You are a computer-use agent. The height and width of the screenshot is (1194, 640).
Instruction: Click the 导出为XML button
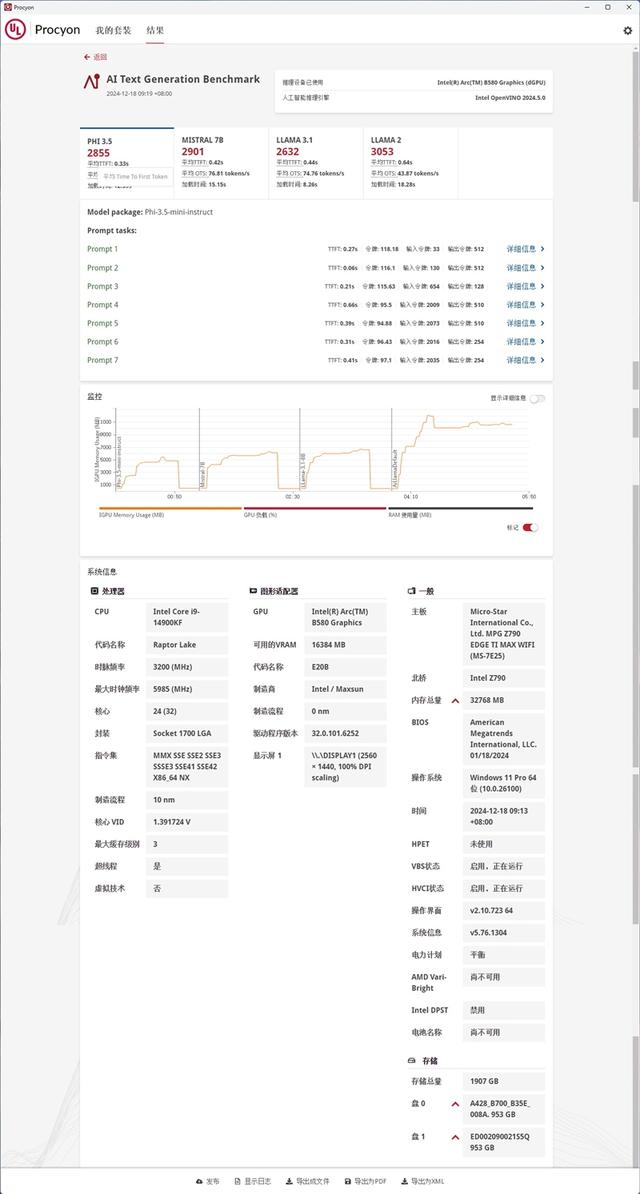click(x=422, y=1181)
